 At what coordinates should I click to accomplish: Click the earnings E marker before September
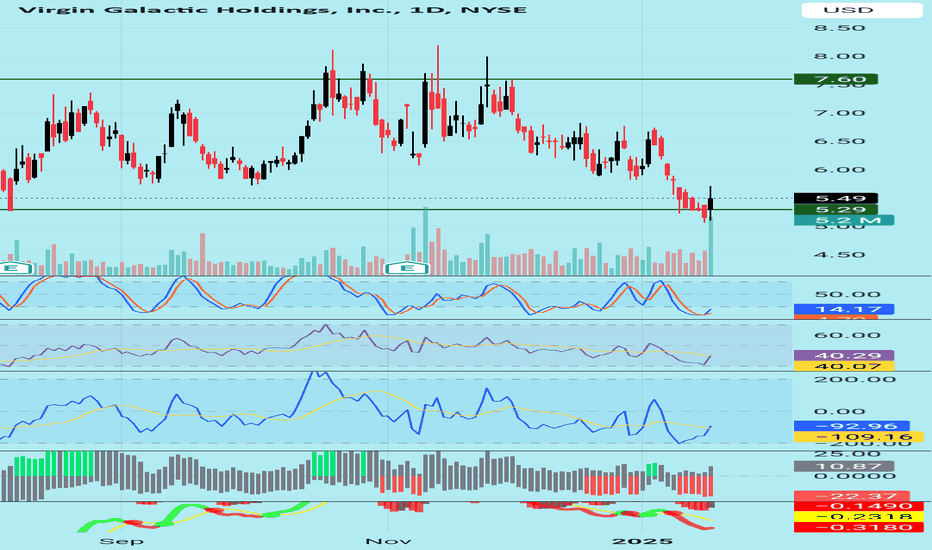click(12, 268)
